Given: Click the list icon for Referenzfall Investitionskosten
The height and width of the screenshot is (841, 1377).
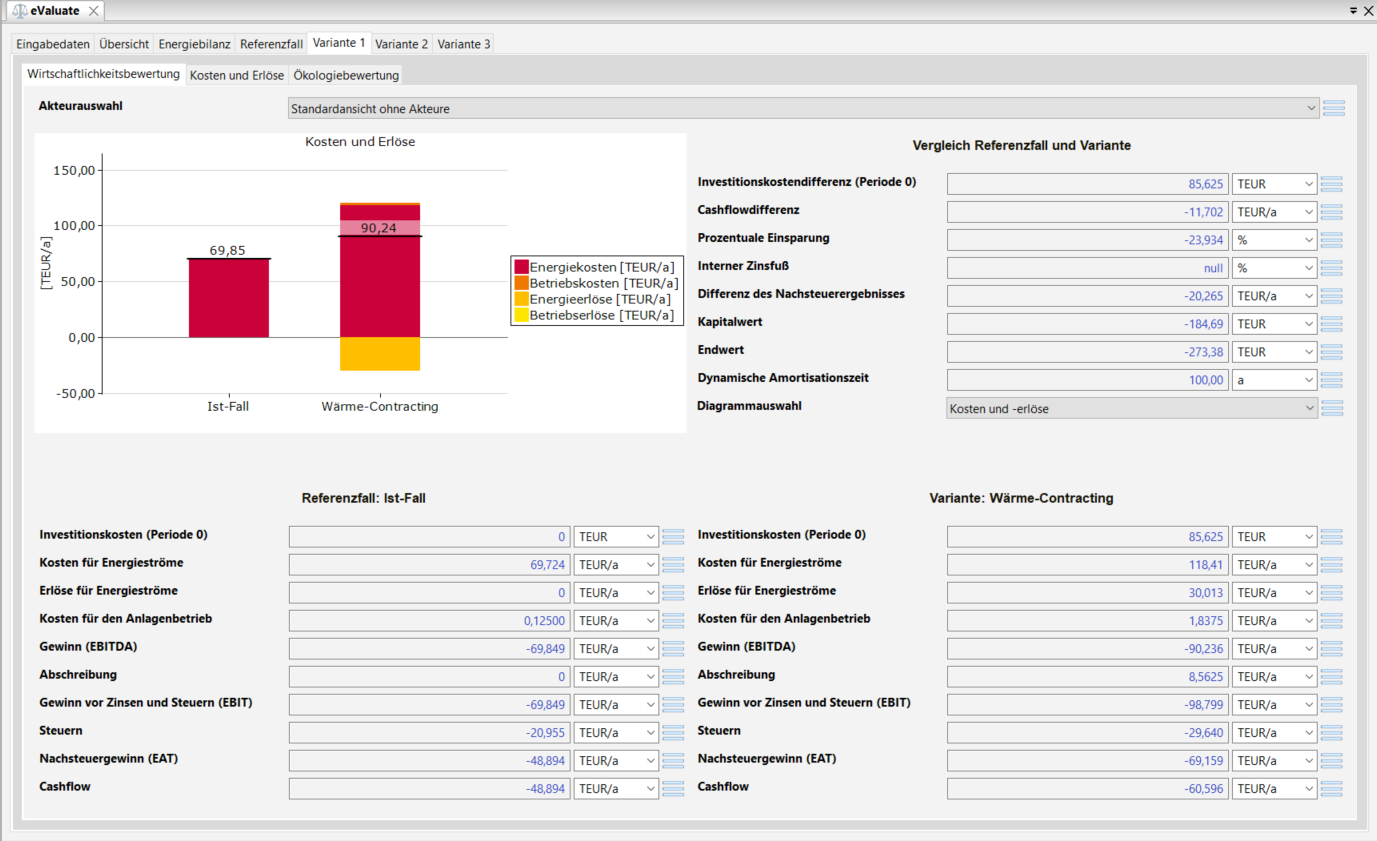Looking at the screenshot, I should pyautogui.click(x=673, y=537).
